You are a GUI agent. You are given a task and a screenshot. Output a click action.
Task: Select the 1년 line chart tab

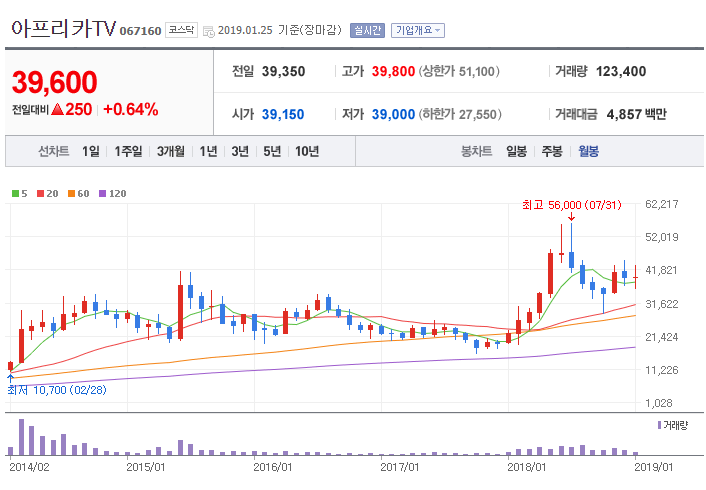(x=208, y=151)
